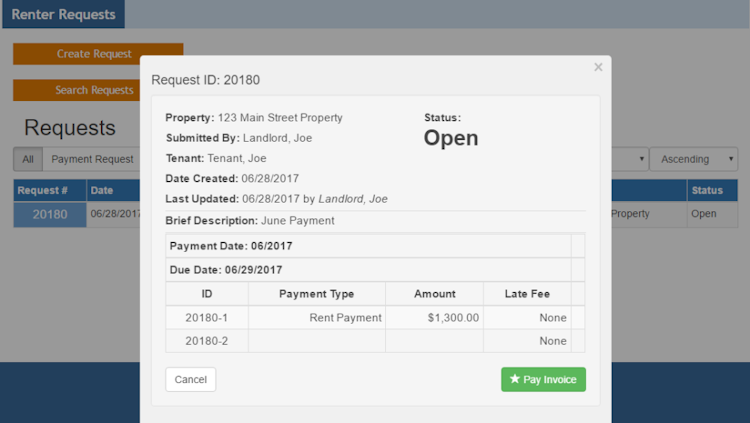Click the Search Requests button
Image resolution: width=750 pixels, height=423 pixels.
click(77, 90)
